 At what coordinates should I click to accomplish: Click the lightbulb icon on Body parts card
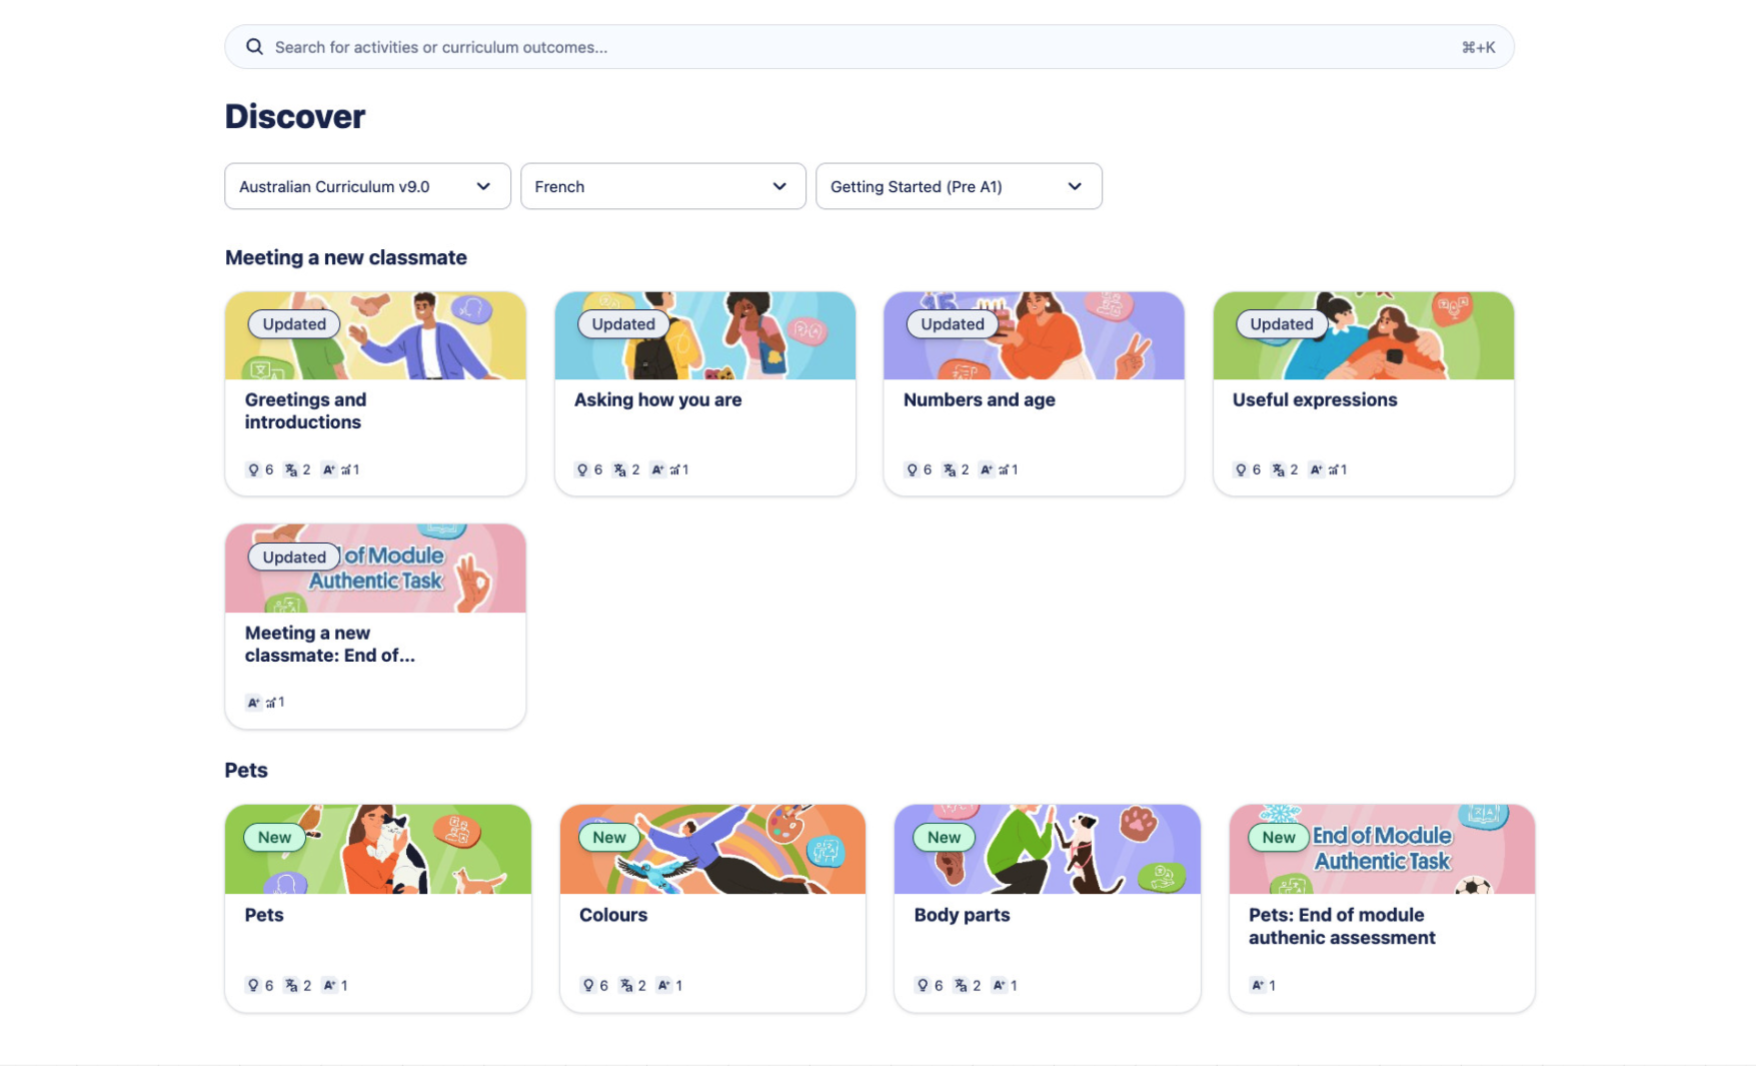pos(922,986)
